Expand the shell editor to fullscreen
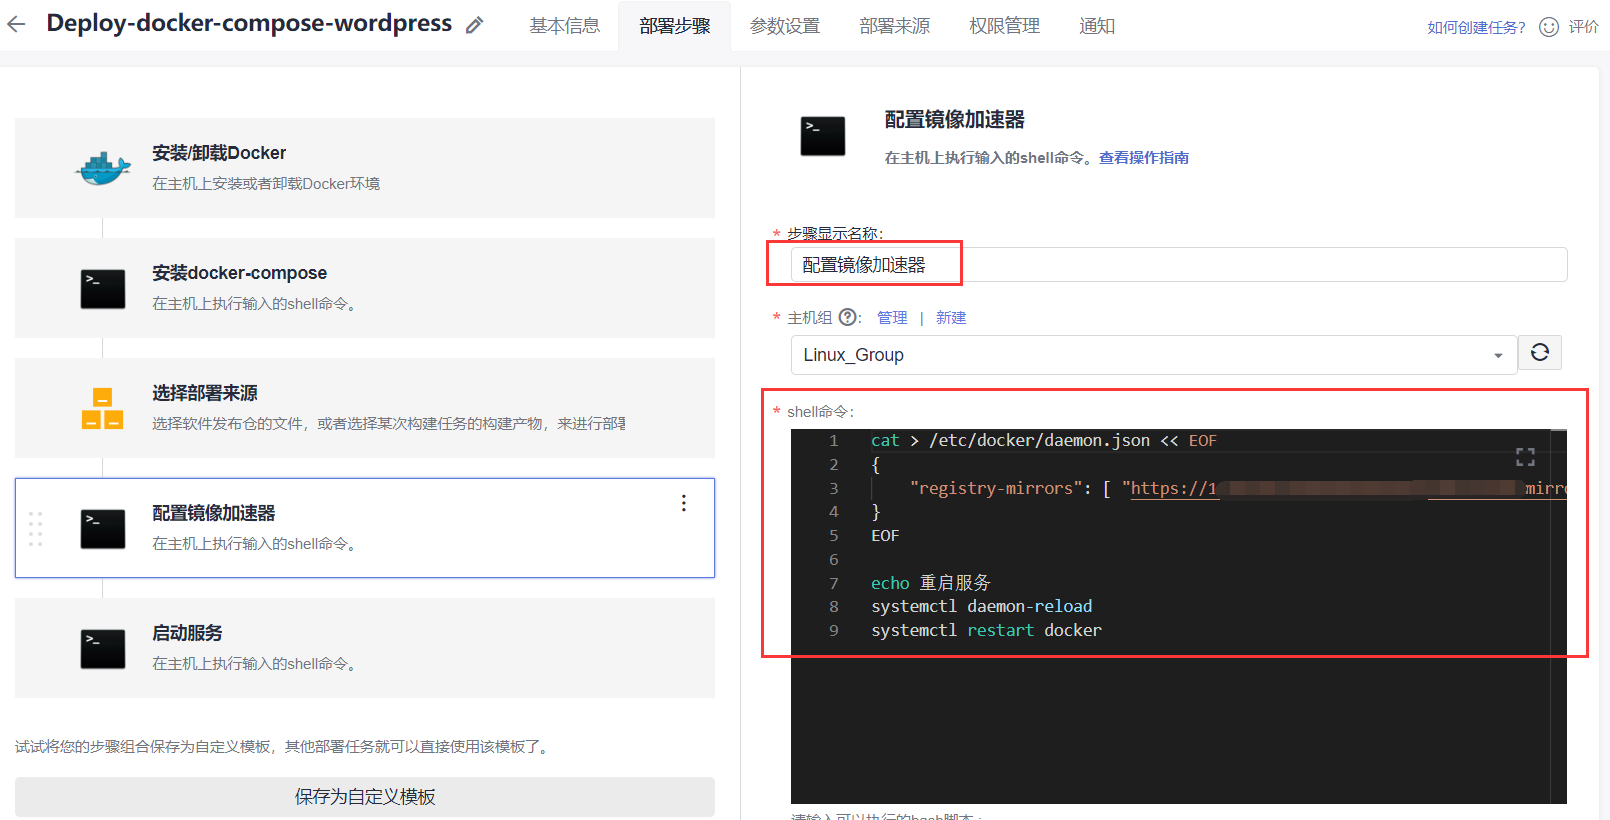 (x=1525, y=457)
